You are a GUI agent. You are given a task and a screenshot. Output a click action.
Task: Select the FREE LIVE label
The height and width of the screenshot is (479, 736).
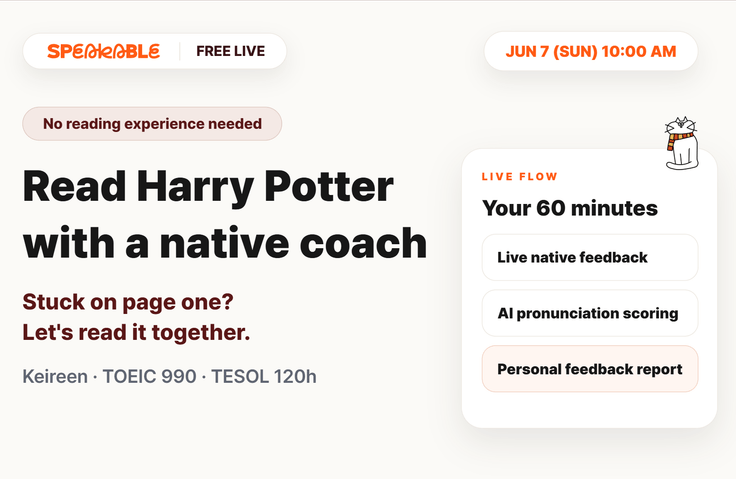(x=230, y=51)
